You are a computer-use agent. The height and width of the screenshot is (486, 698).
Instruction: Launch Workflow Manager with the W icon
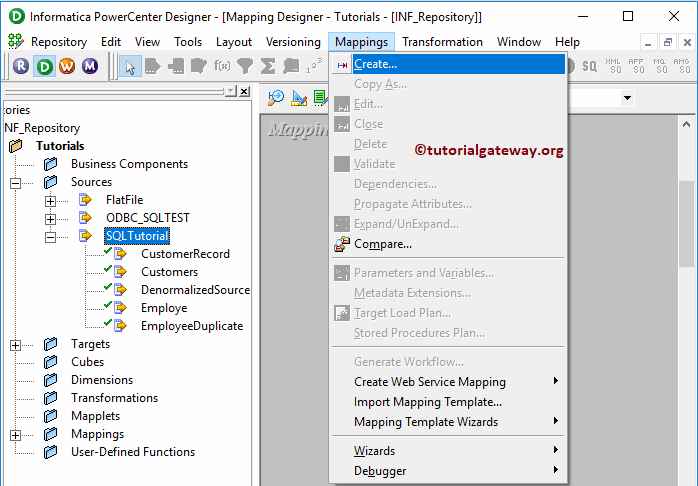coord(67,66)
